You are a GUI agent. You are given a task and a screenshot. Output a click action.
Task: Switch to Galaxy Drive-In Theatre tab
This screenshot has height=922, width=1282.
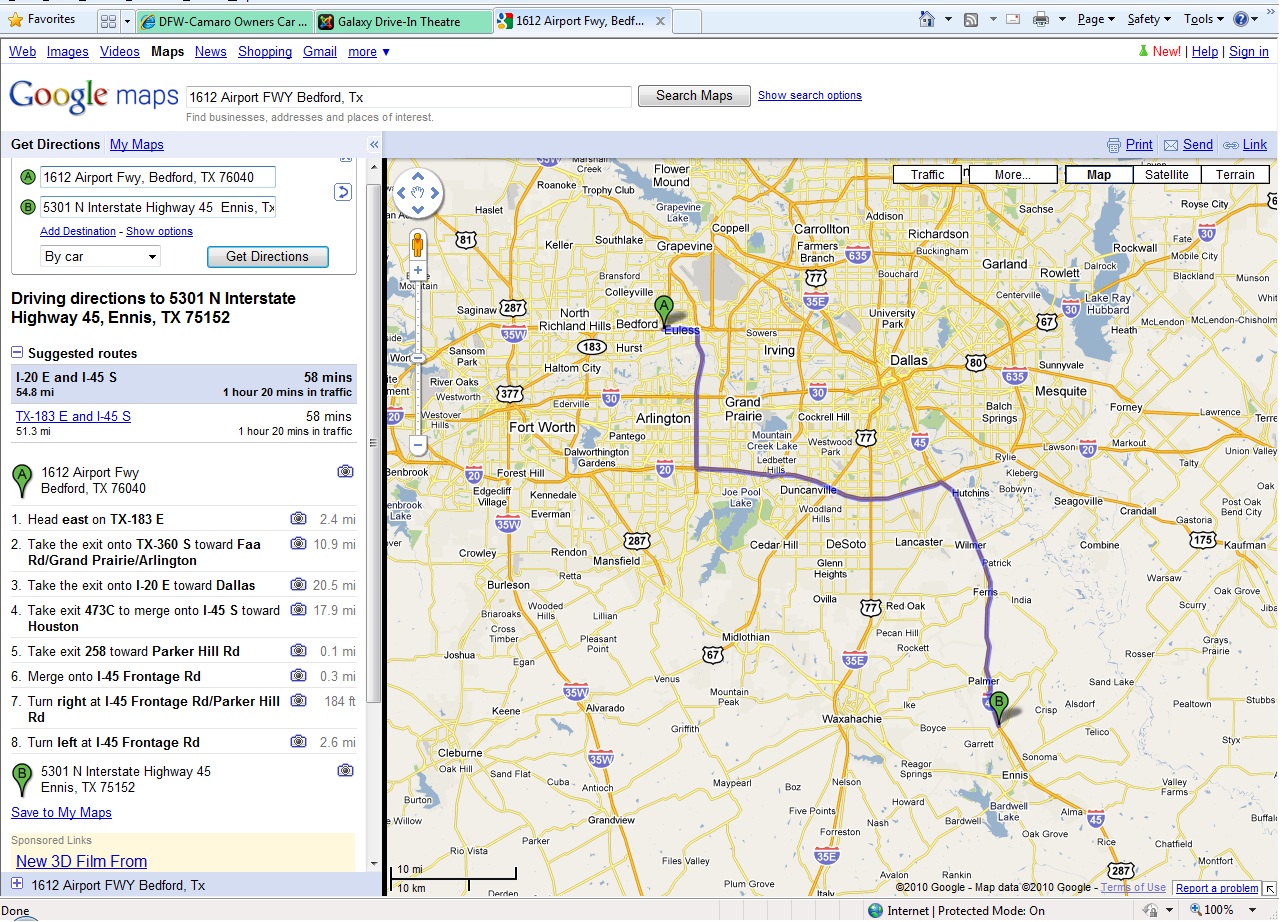click(403, 21)
